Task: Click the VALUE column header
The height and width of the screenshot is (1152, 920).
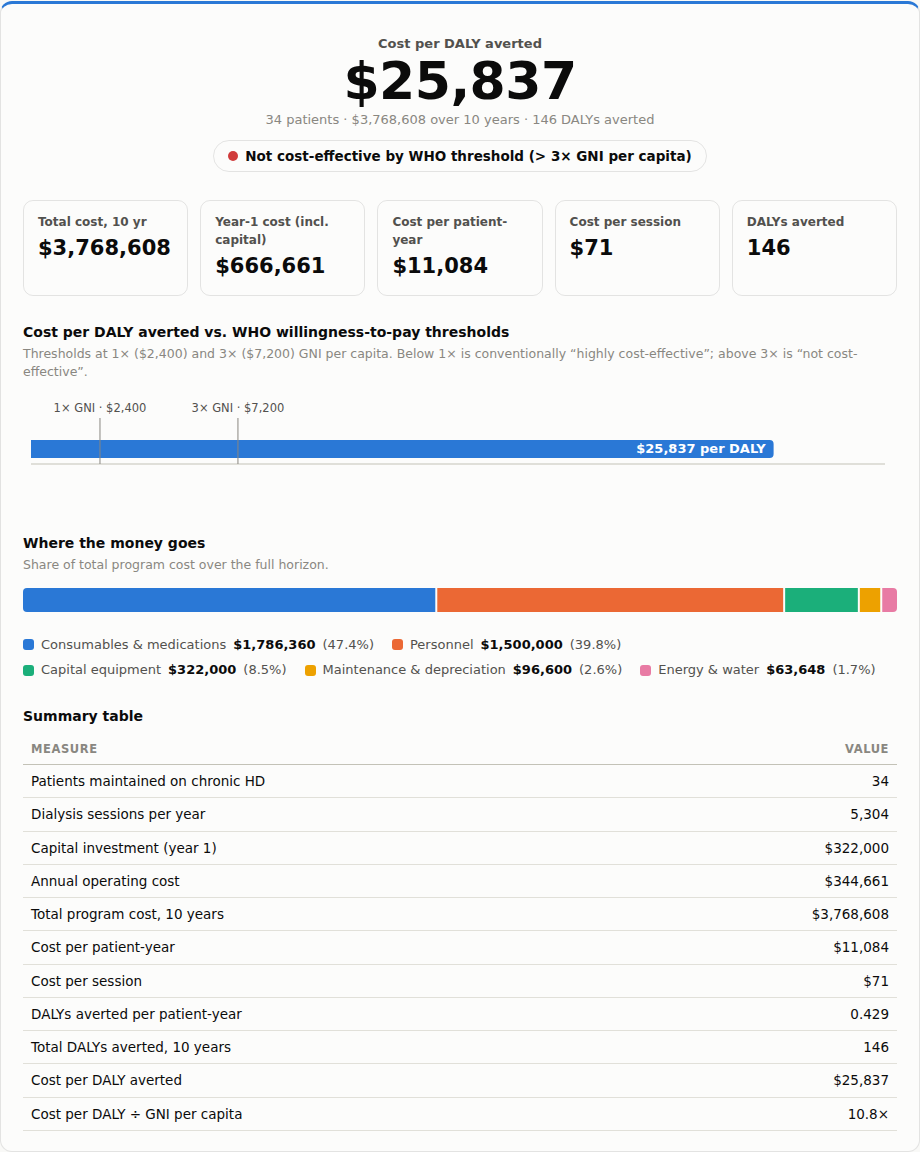Action: [x=866, y=749]
